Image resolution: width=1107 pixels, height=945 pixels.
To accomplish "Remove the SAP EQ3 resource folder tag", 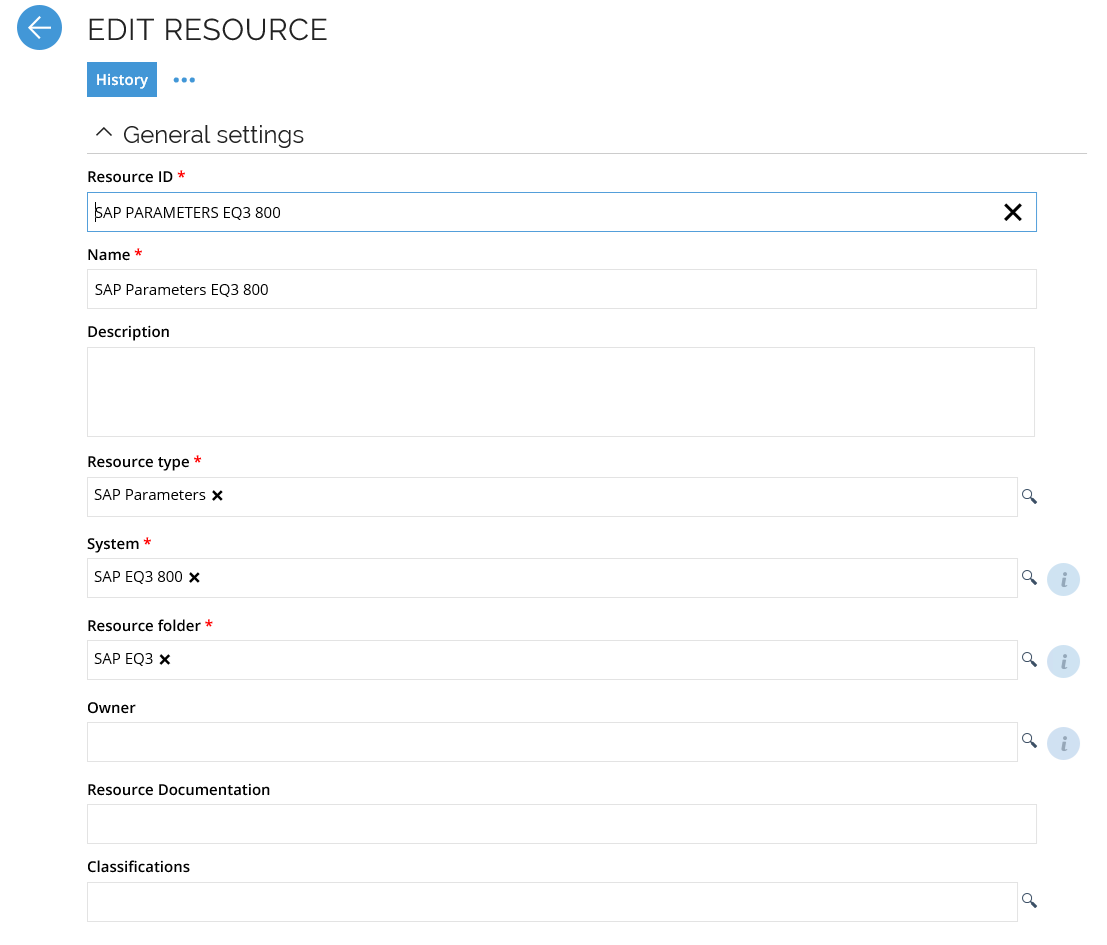I will coord(164,659).
